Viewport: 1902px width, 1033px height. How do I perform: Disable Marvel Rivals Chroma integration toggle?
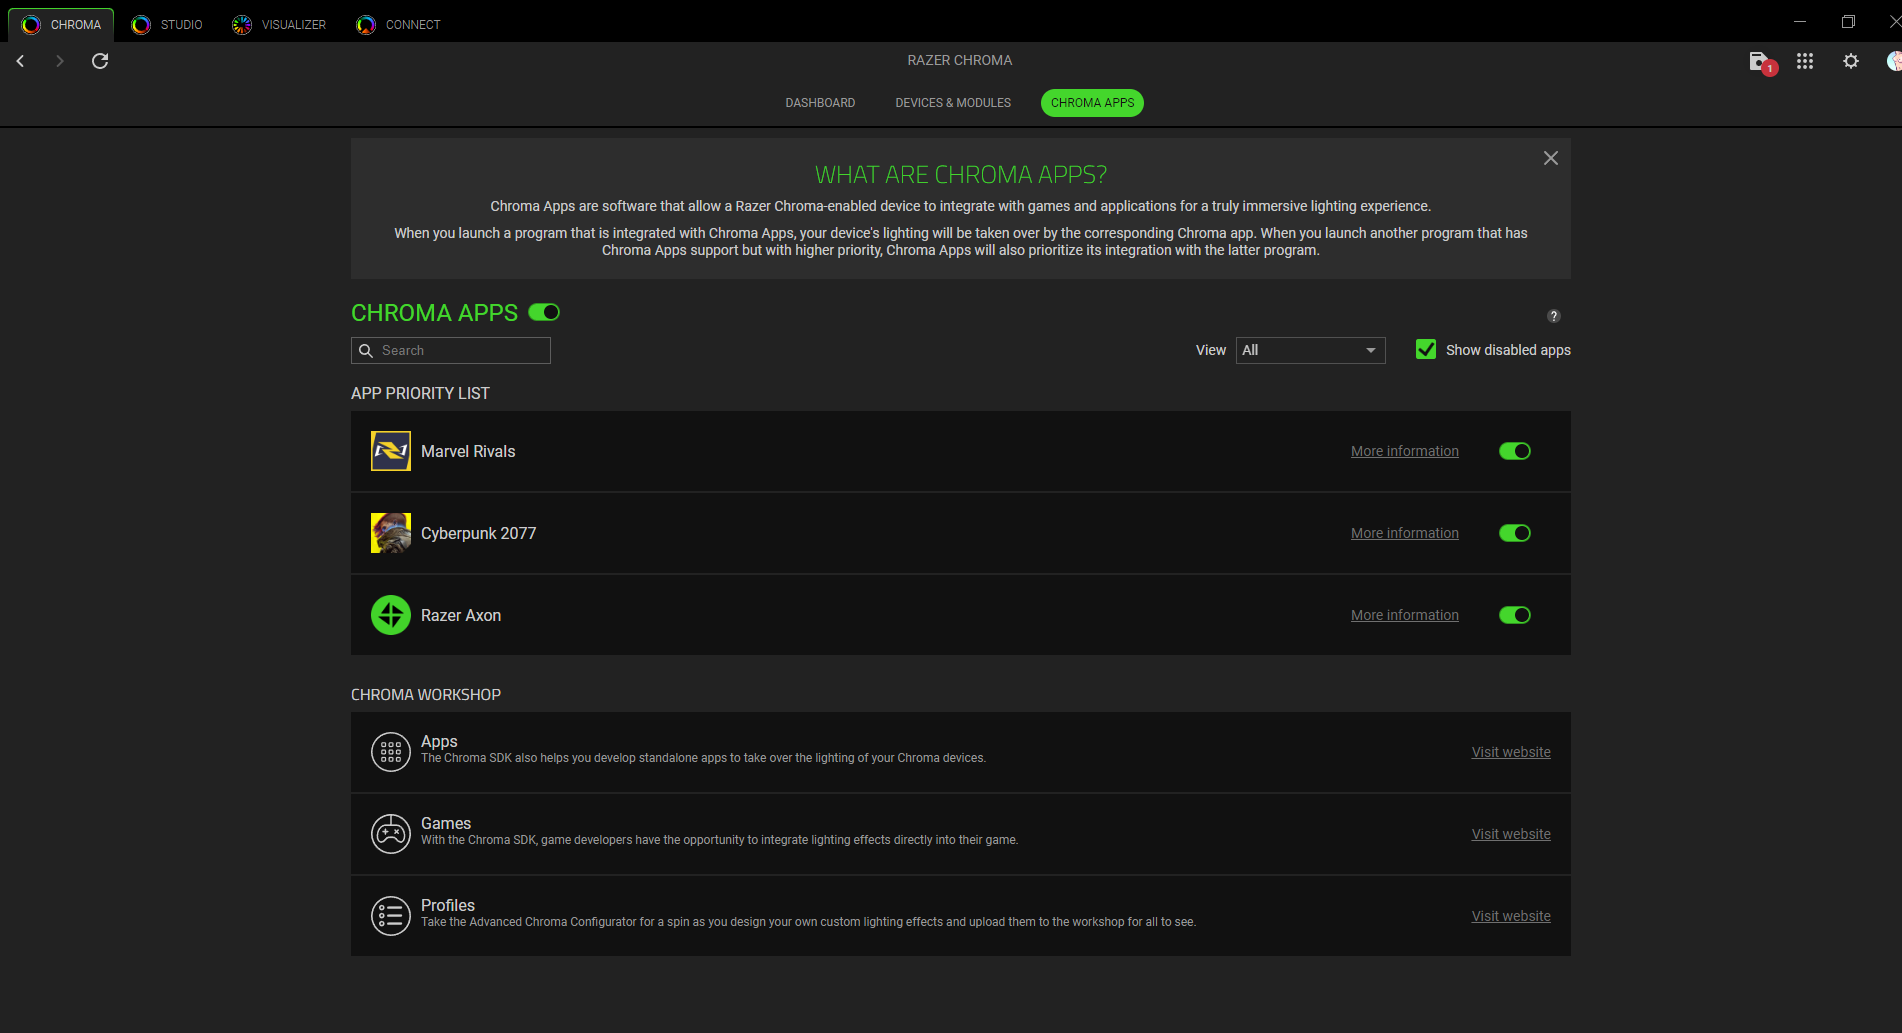click(1515, 451)
